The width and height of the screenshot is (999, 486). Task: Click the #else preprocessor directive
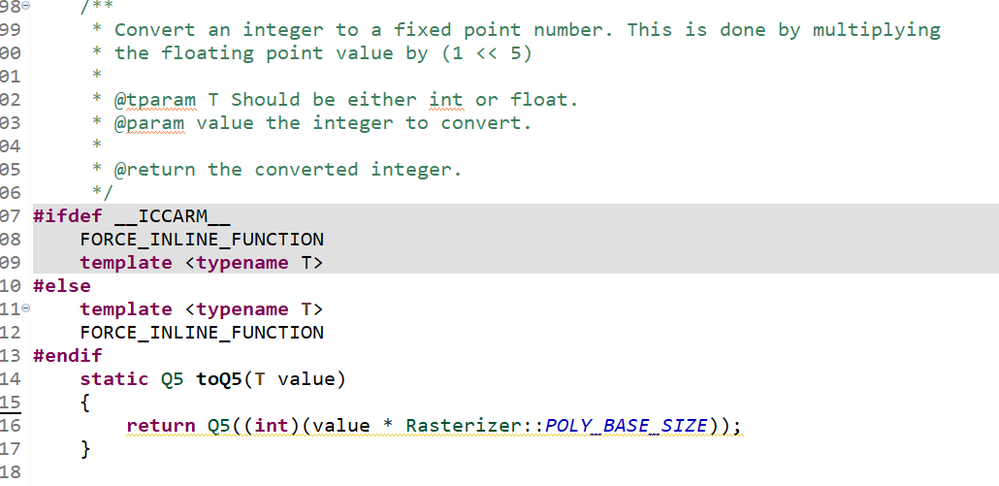[x=62, y=286]
